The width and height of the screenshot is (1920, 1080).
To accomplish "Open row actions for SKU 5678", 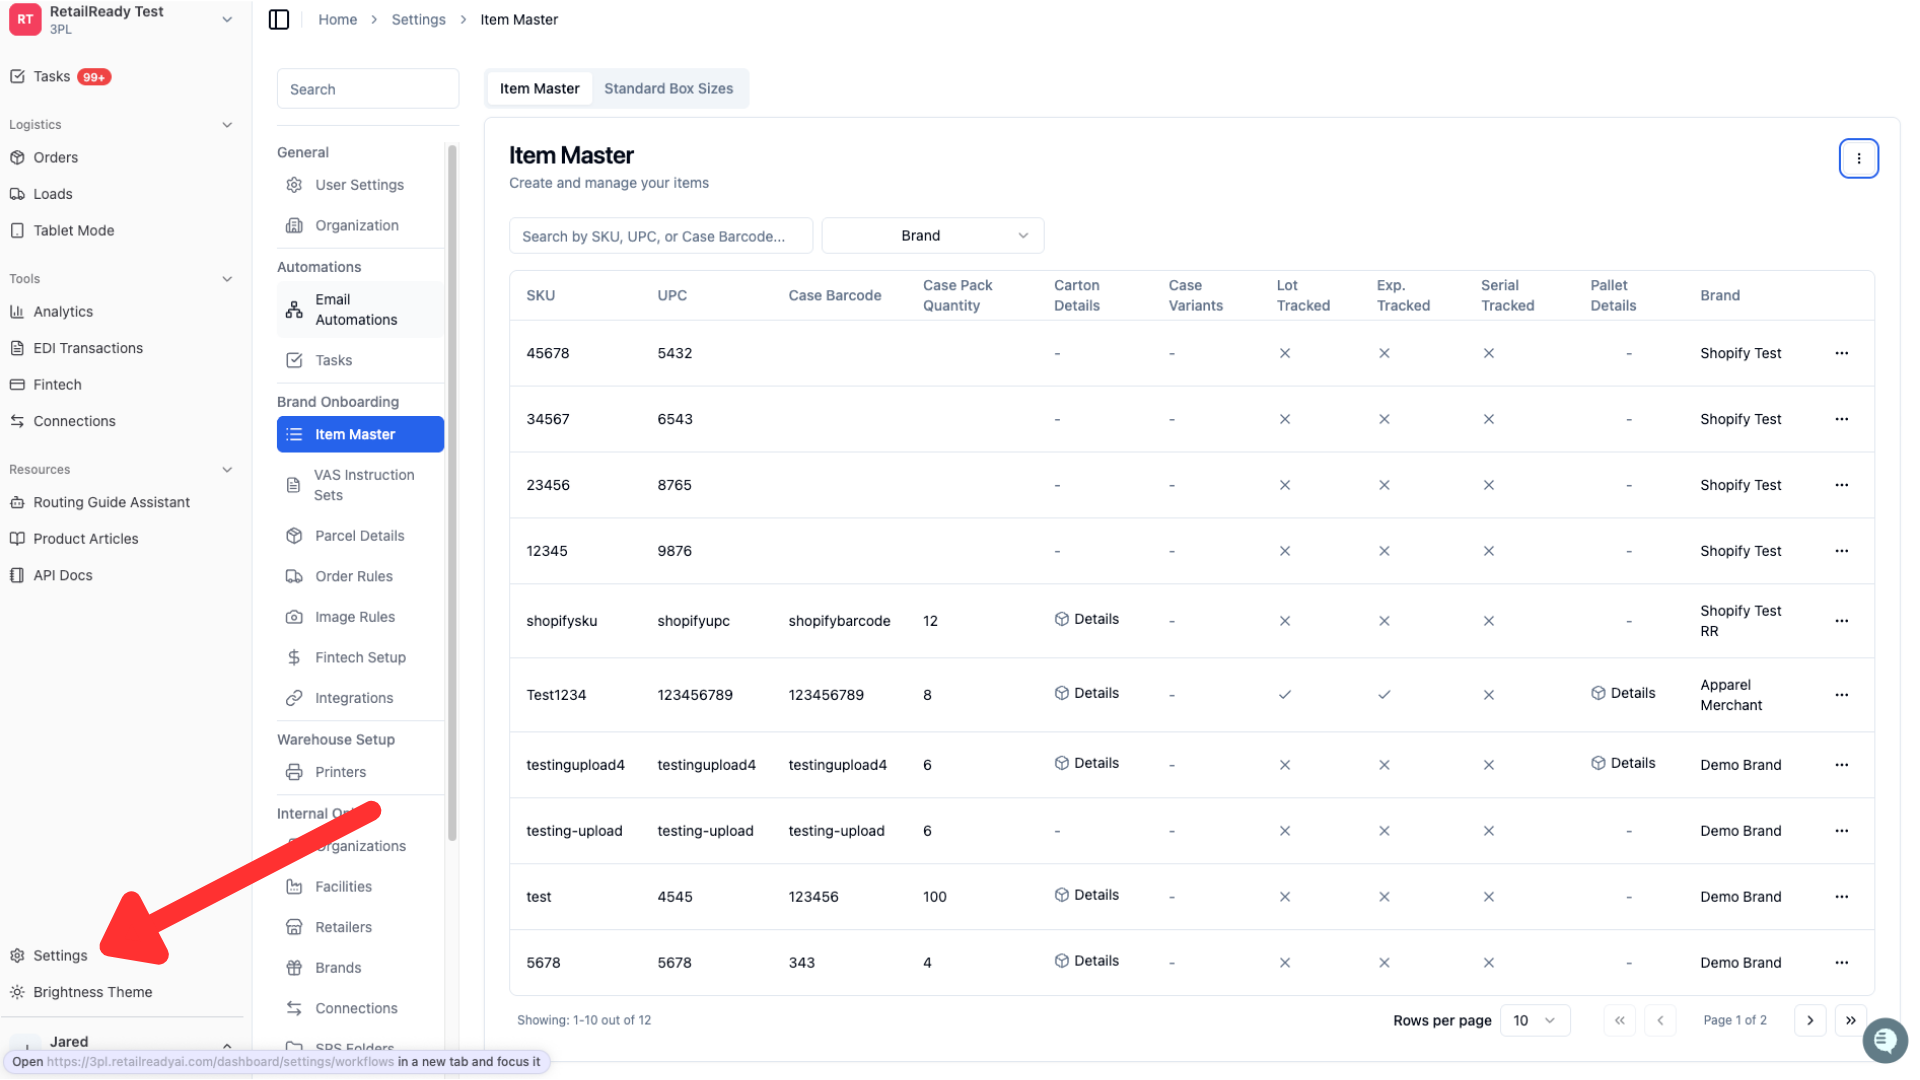I will coord(1841,962).
